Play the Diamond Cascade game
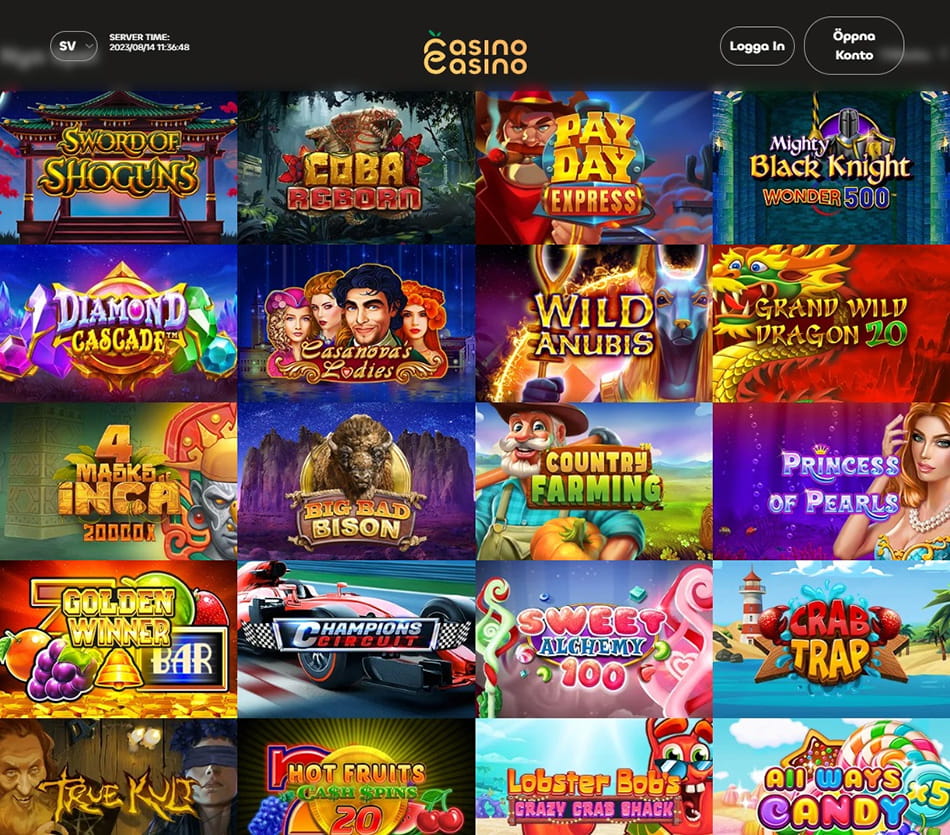The width and height of the screenshot is (950, 835). tap(118, 323)
